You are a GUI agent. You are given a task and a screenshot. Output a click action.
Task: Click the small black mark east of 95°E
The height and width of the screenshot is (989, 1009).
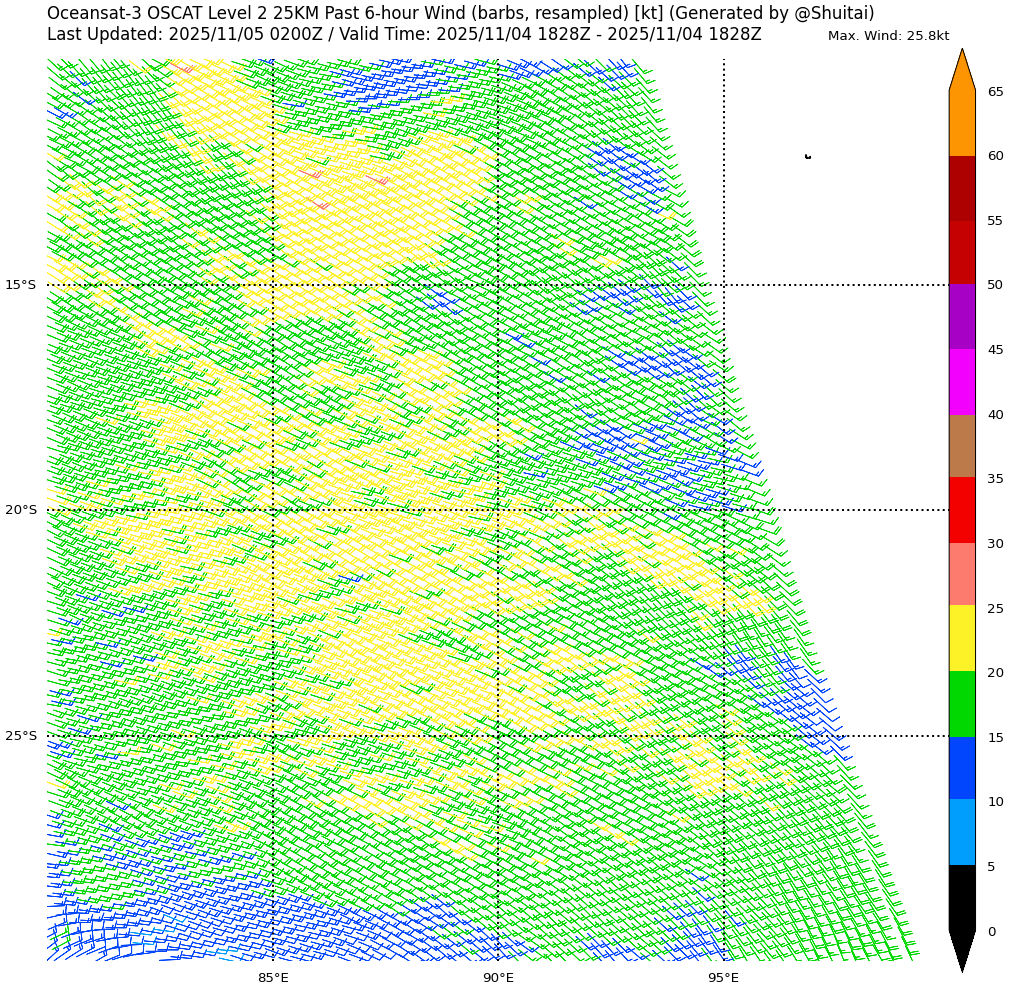[x=807, y=156]
